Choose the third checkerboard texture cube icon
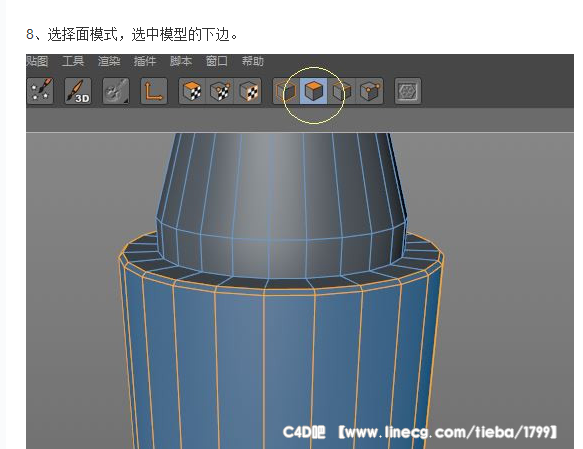This screenshot has width=583, height=449. pyautogui.click(x=248, y=91)
